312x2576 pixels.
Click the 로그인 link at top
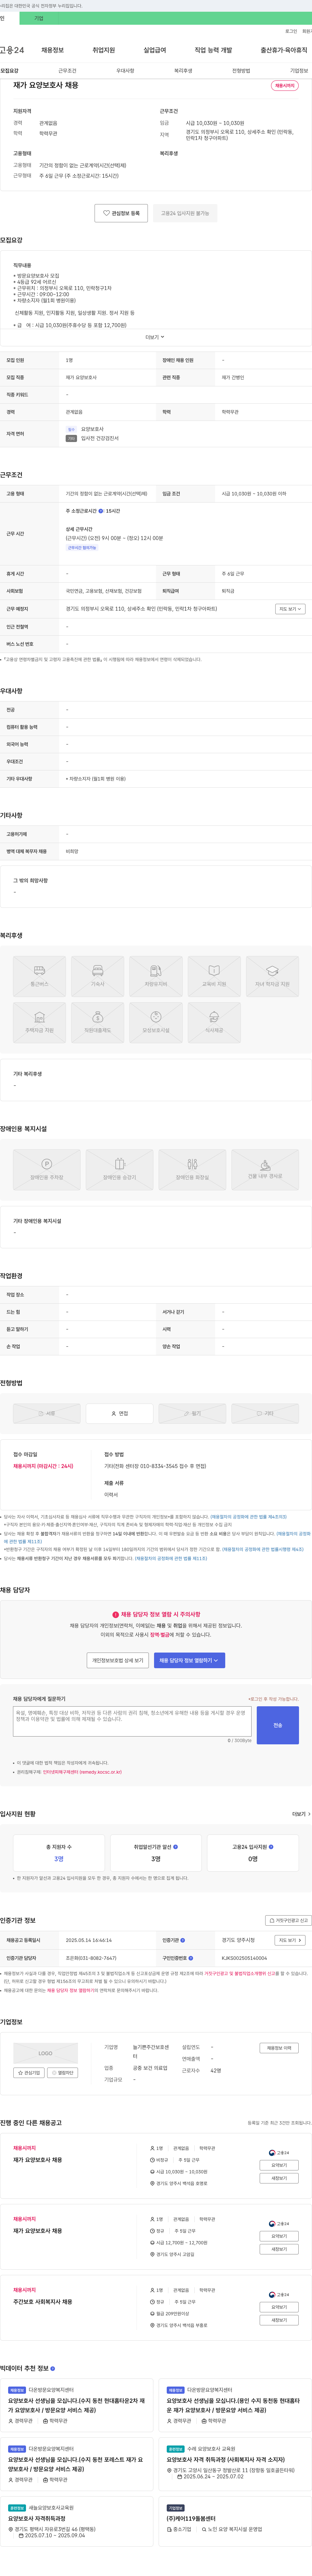[291, 31]
